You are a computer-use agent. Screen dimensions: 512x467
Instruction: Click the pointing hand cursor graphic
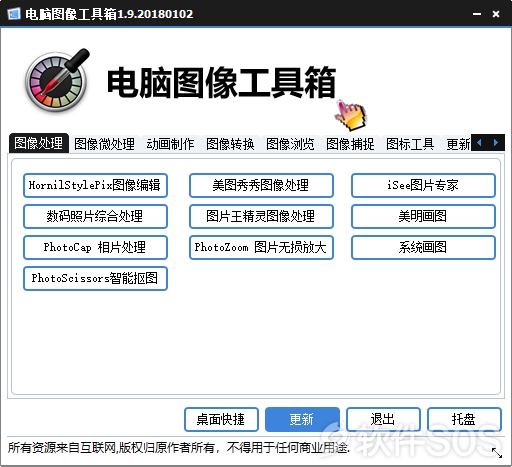tap(351, 115)
